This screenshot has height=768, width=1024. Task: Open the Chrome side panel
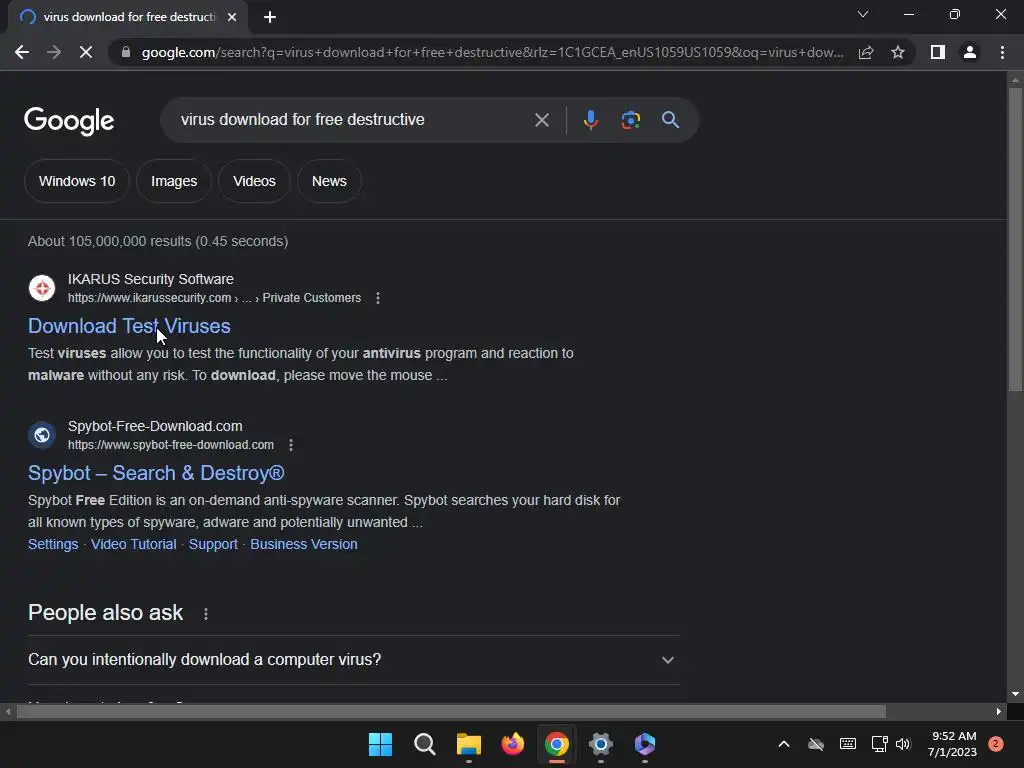(x=938, y=52)
